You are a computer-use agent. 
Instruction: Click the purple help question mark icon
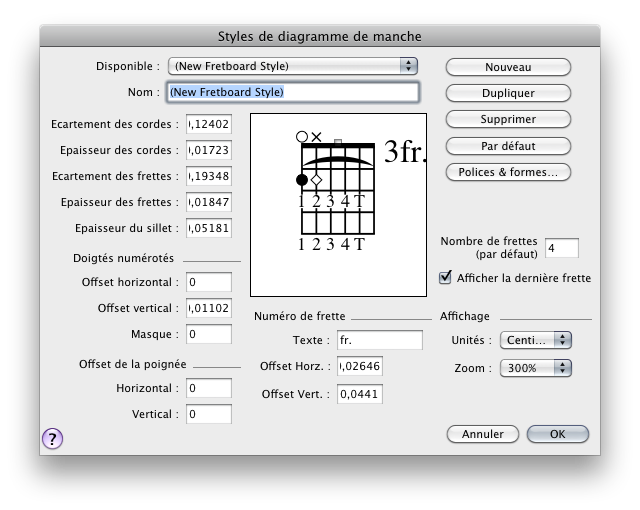[x=52, y=437]
